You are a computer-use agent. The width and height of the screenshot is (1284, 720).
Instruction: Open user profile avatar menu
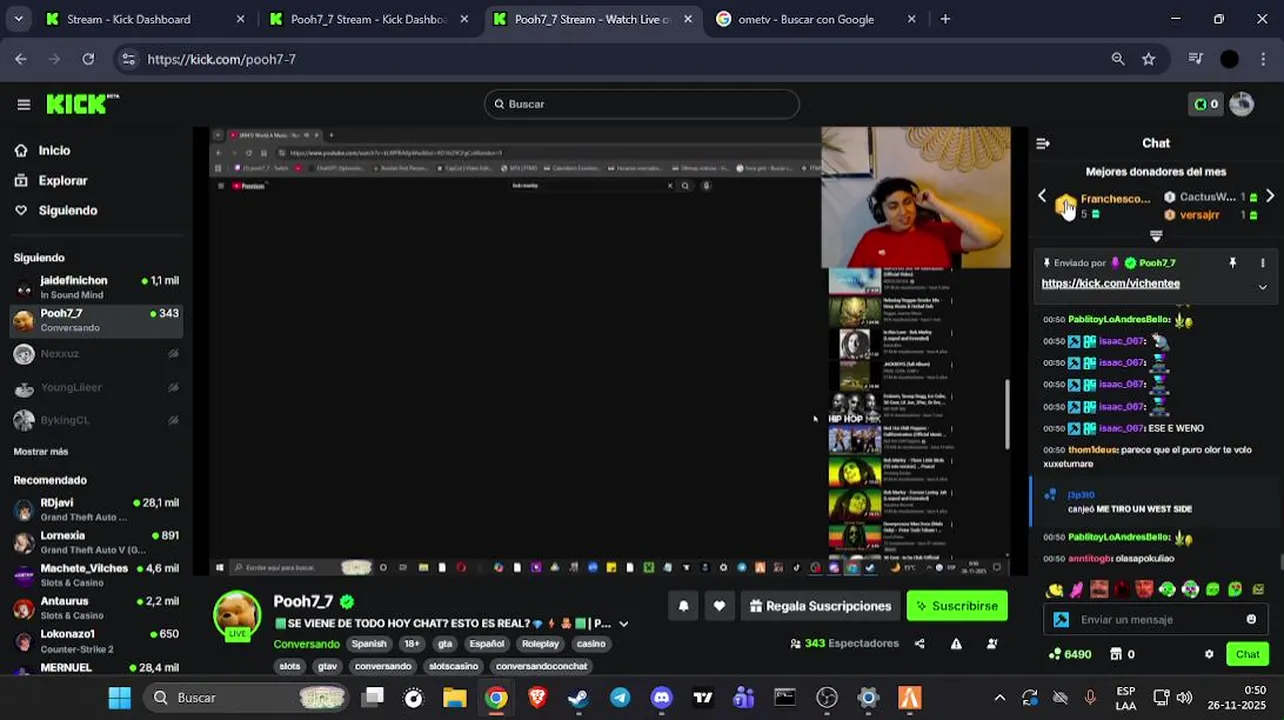click(1241, 104)
